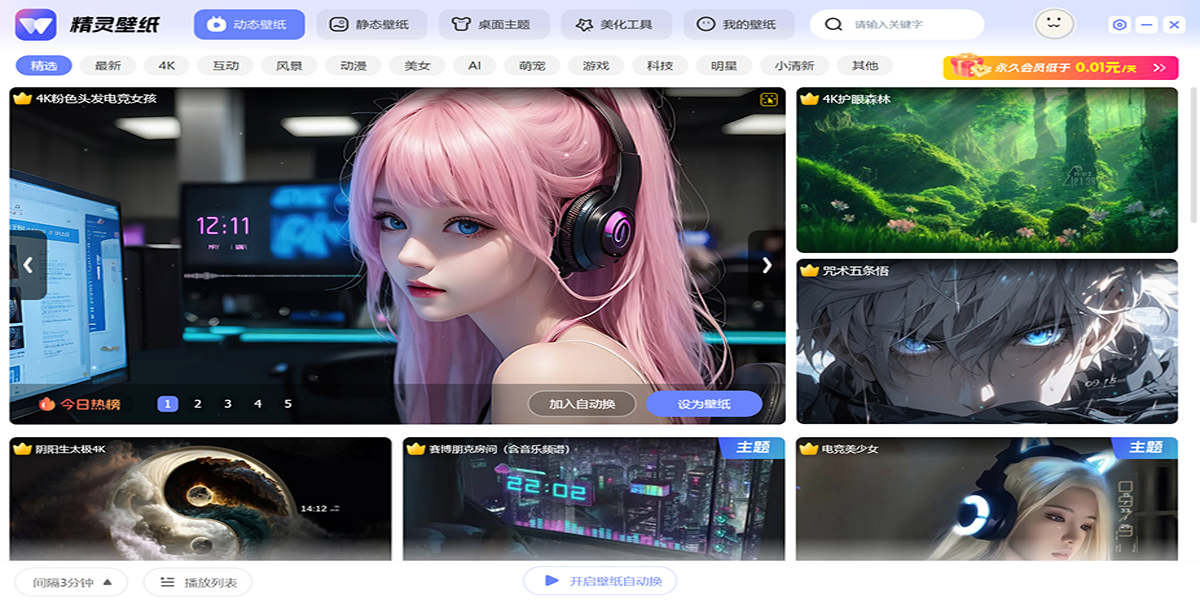
Task: Click the 今日热榜 flame icon
Action: [46, 404]
